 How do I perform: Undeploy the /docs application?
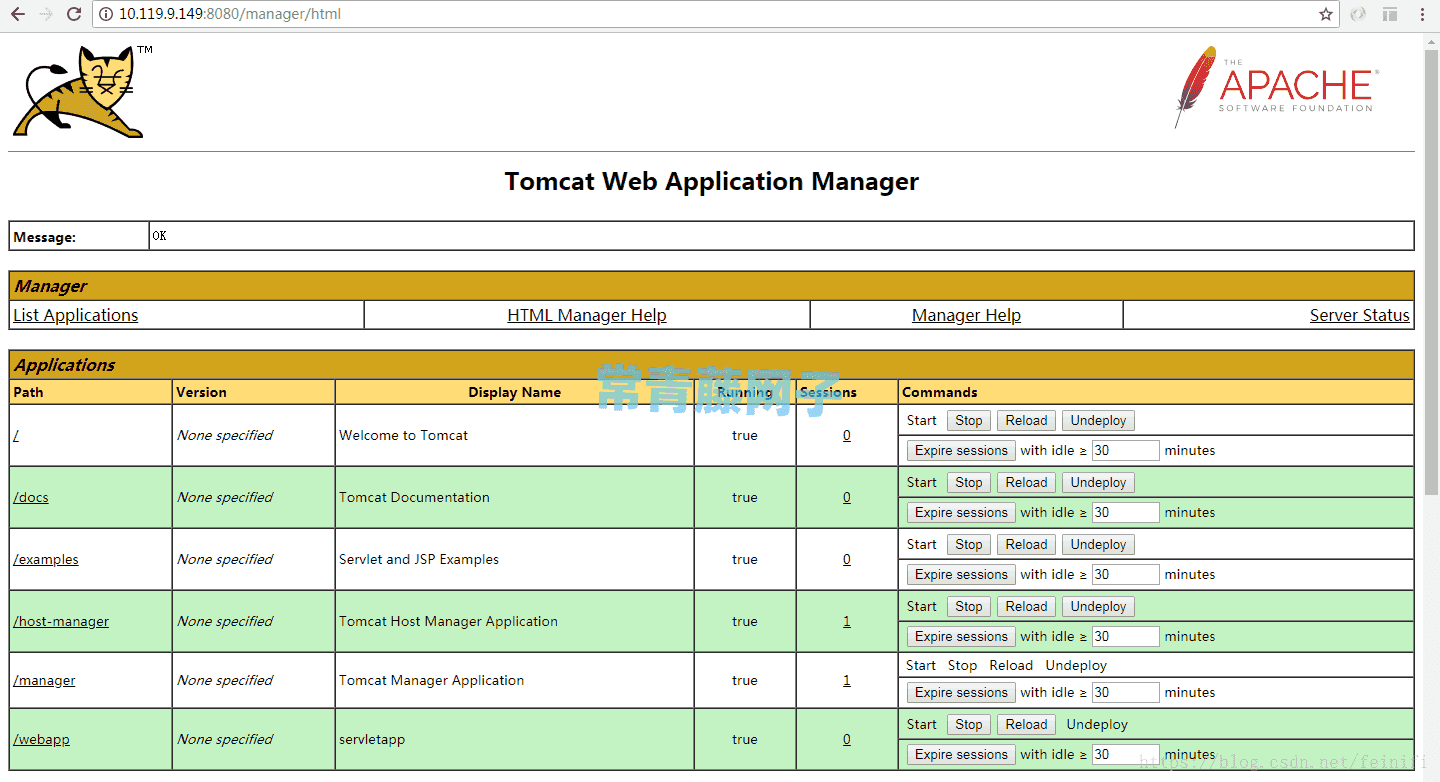(1098, 483)
